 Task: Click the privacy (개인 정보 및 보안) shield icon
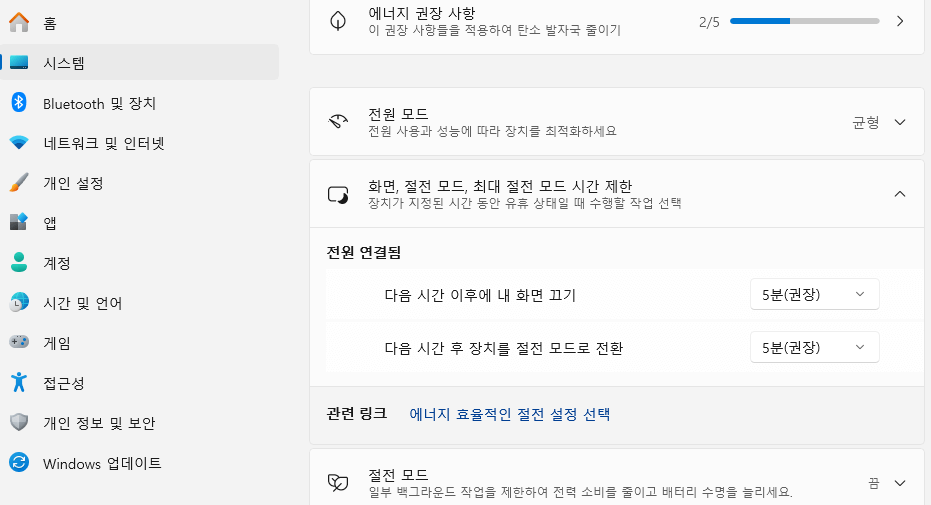[19, 423]
